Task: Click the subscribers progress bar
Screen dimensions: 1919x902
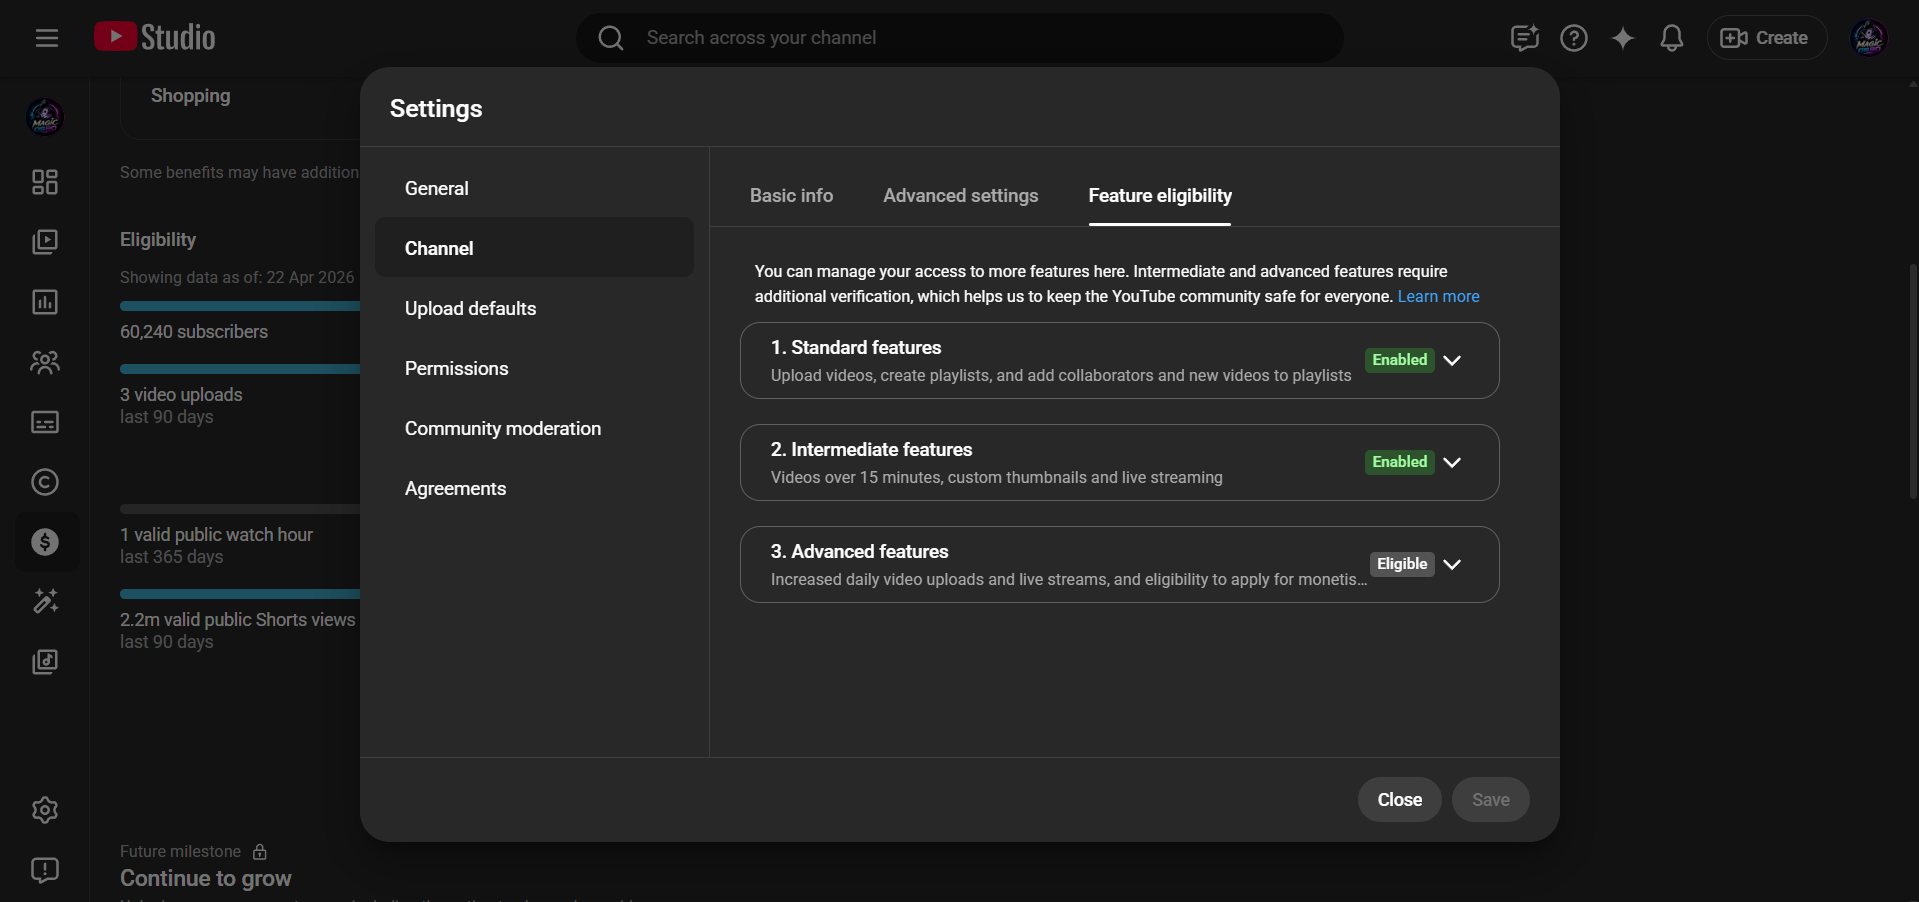Action: 240,306
